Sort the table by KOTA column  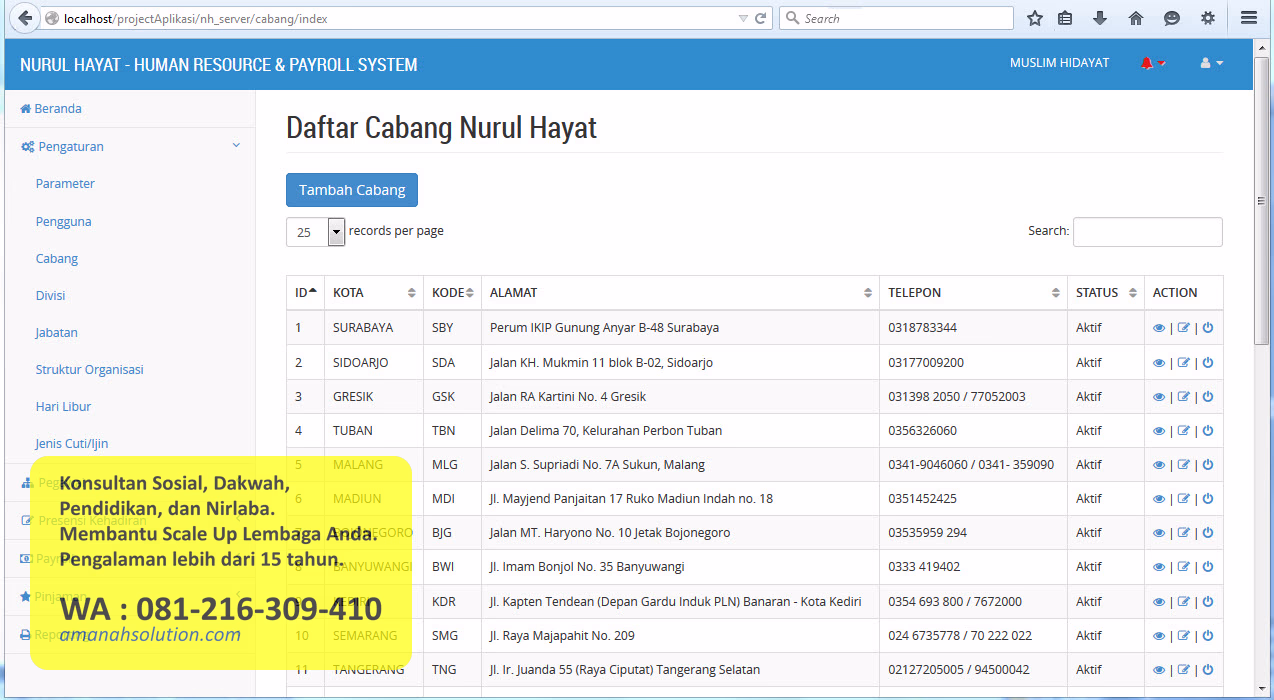click(374, 293)
